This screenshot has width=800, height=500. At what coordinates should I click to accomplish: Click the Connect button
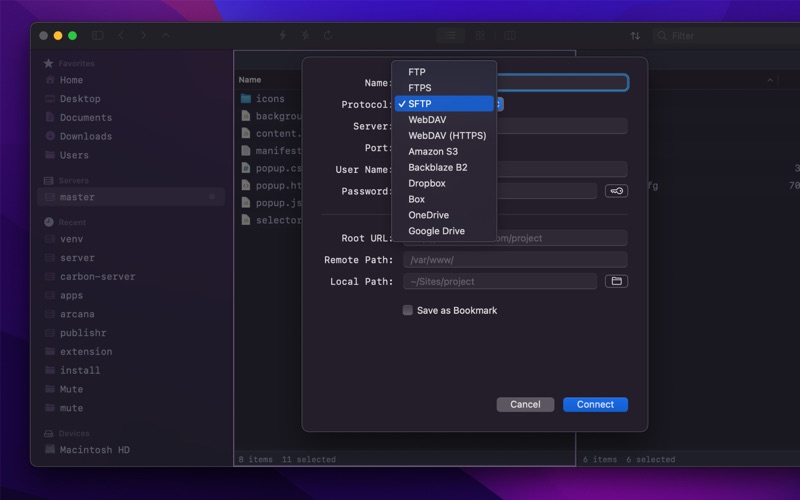coord(595,404)
